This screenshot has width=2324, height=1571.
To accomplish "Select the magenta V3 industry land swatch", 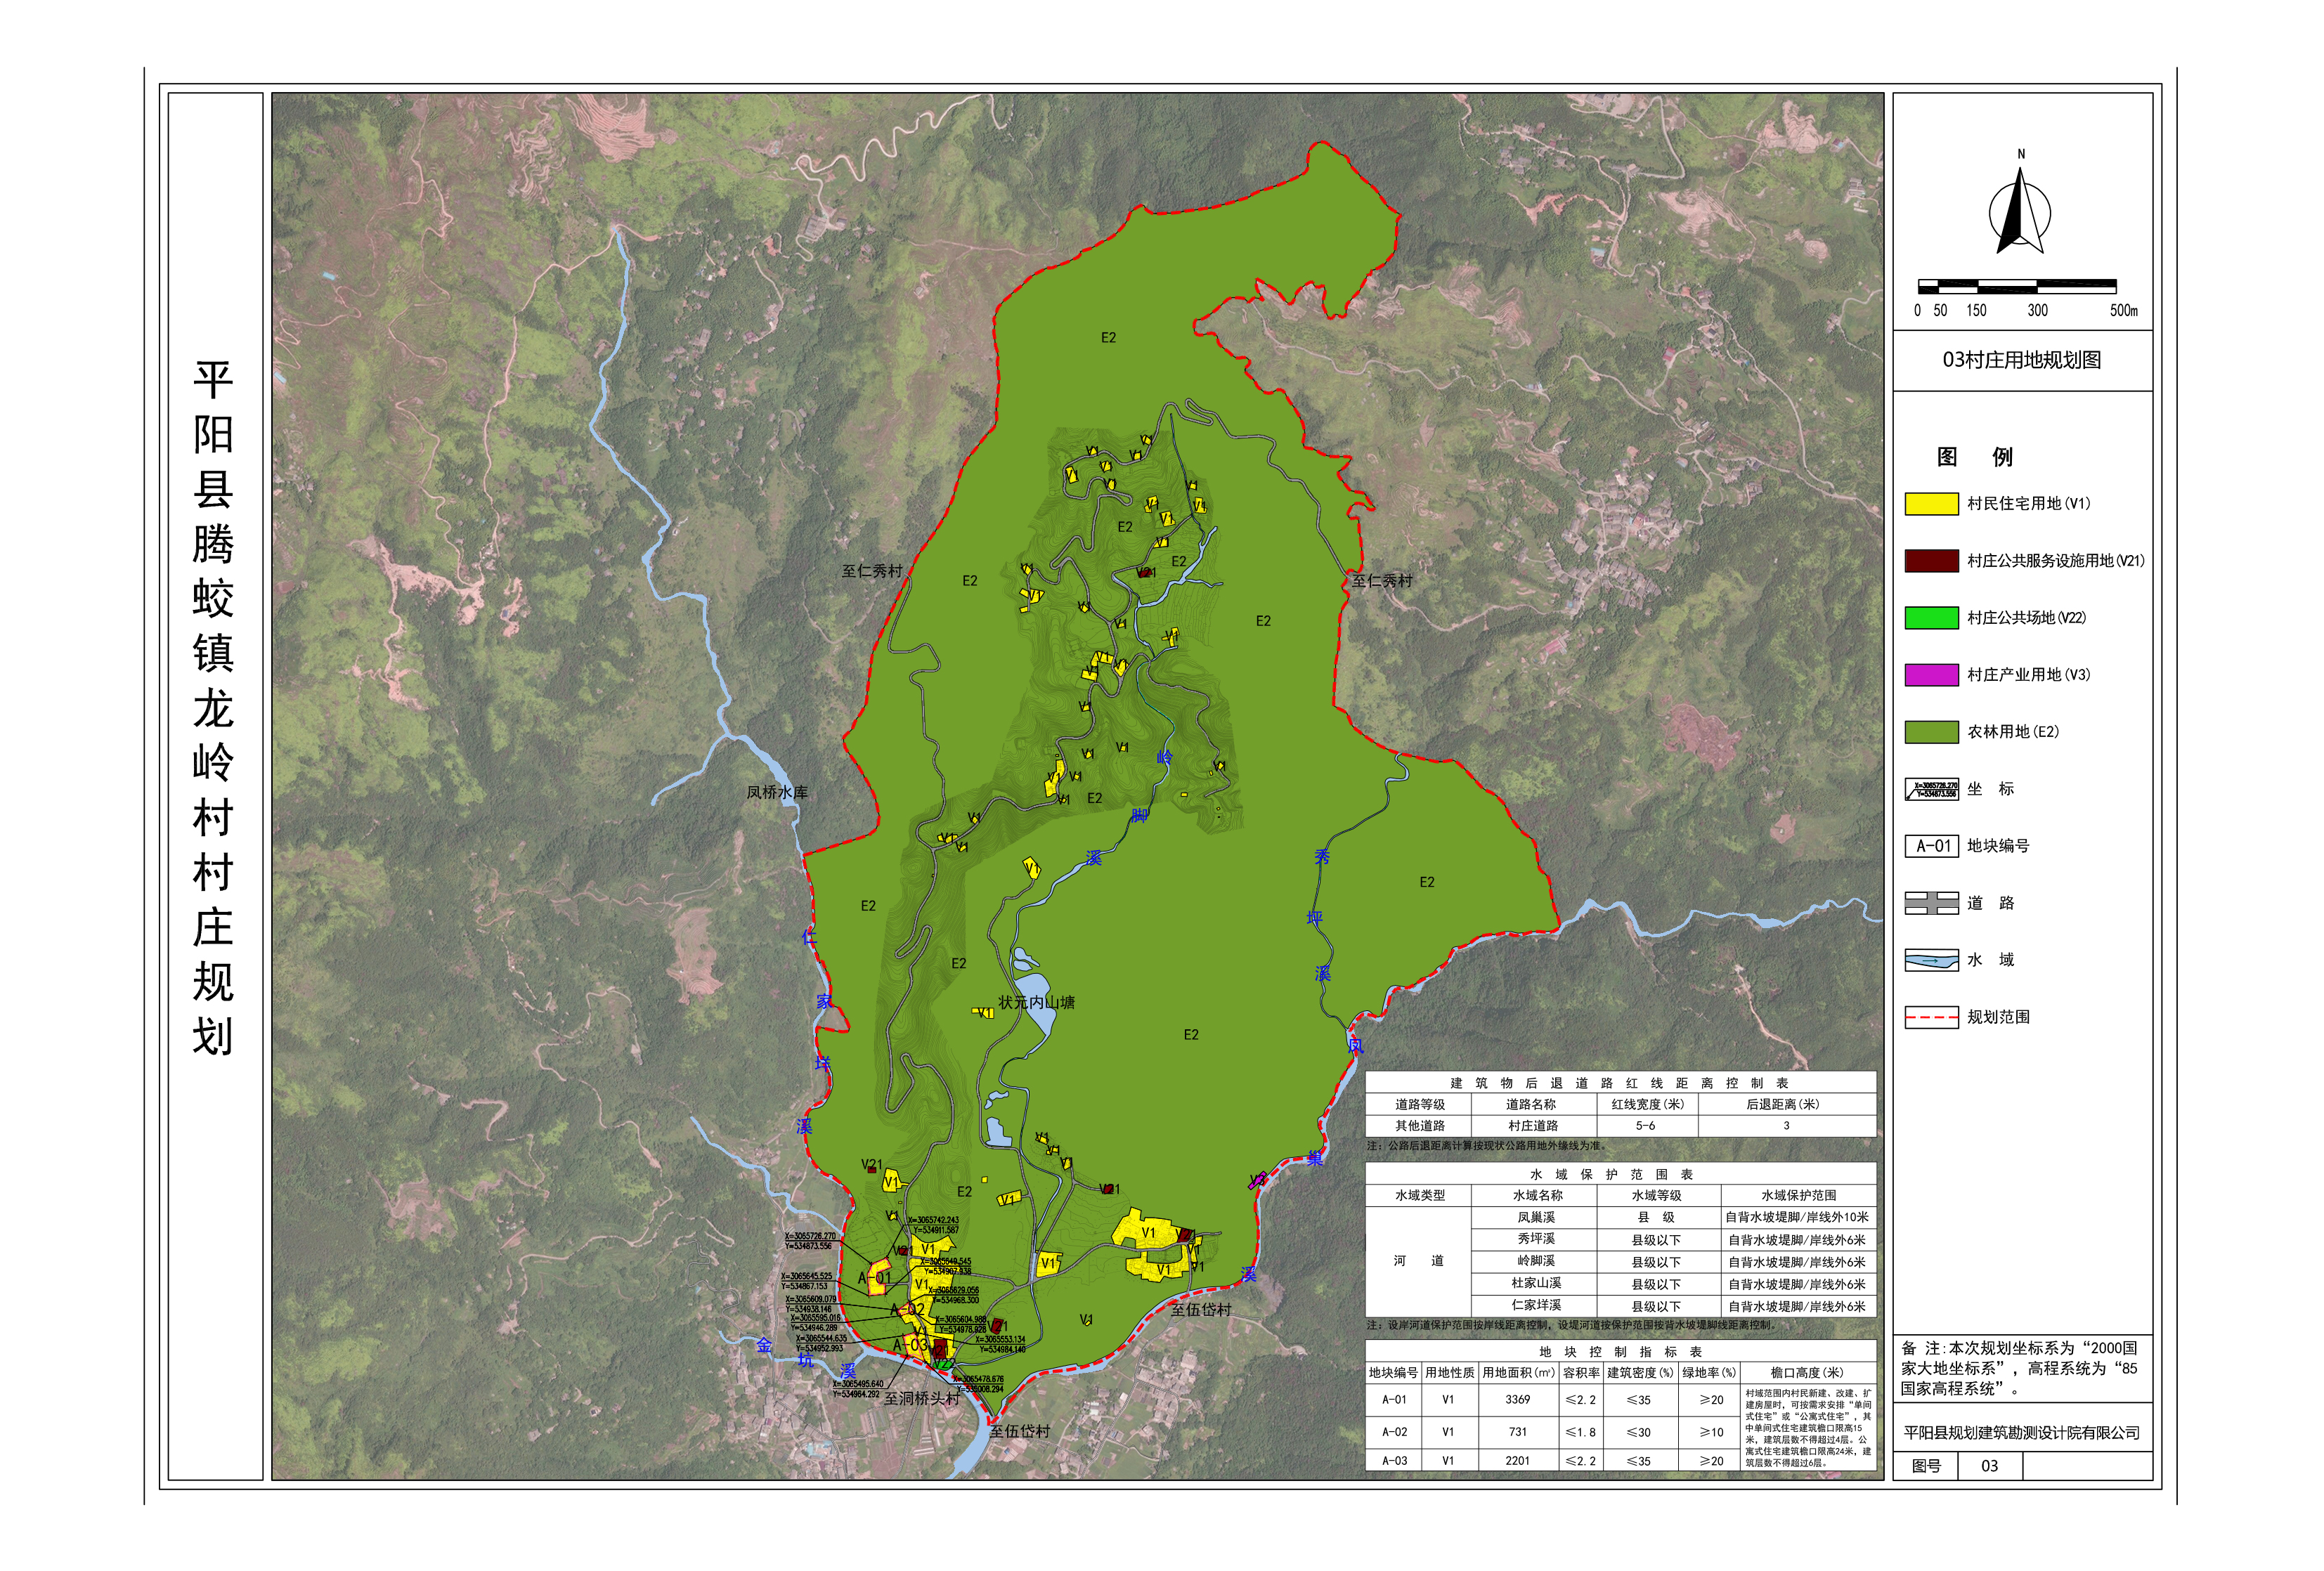I will 1931,674.
